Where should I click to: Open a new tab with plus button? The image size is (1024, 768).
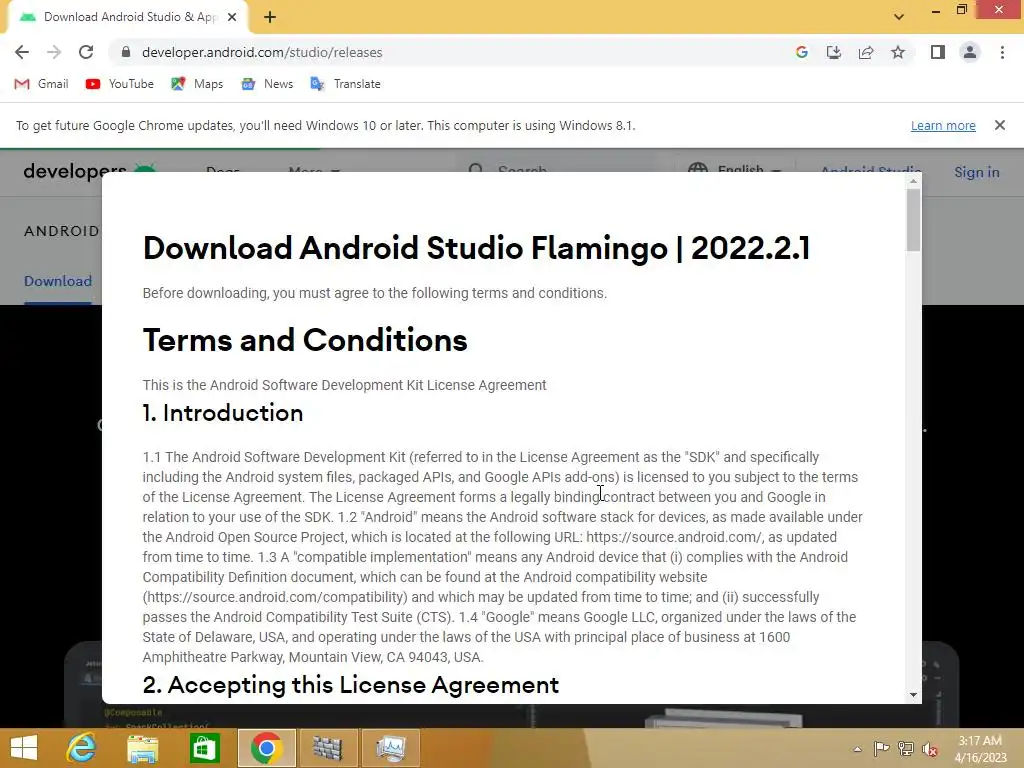(x=270, y=18)
